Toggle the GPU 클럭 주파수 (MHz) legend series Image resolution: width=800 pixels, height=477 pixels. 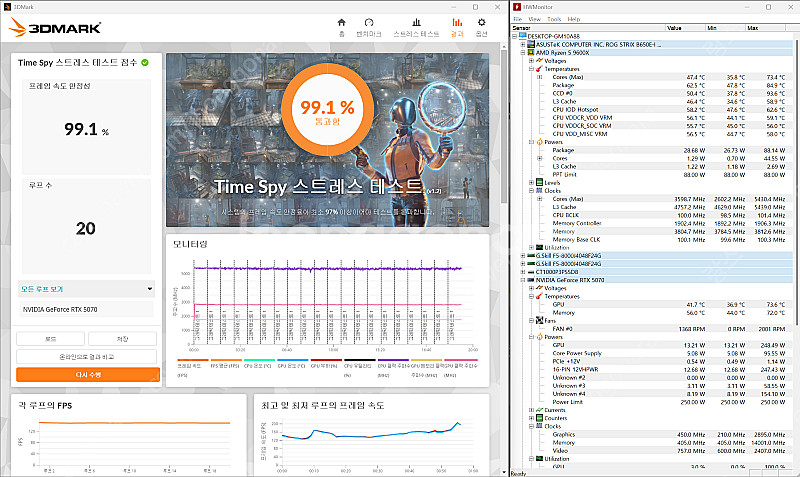pyautogui.click(x=461, y=368)
